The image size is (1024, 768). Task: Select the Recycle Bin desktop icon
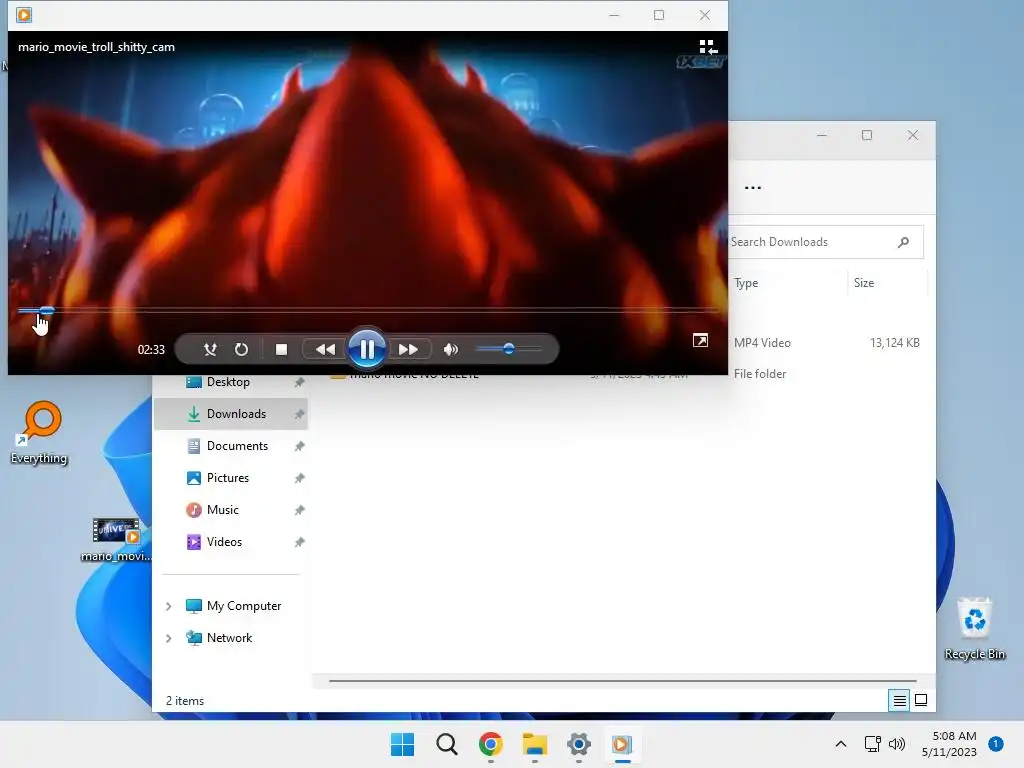coord(974,629)
